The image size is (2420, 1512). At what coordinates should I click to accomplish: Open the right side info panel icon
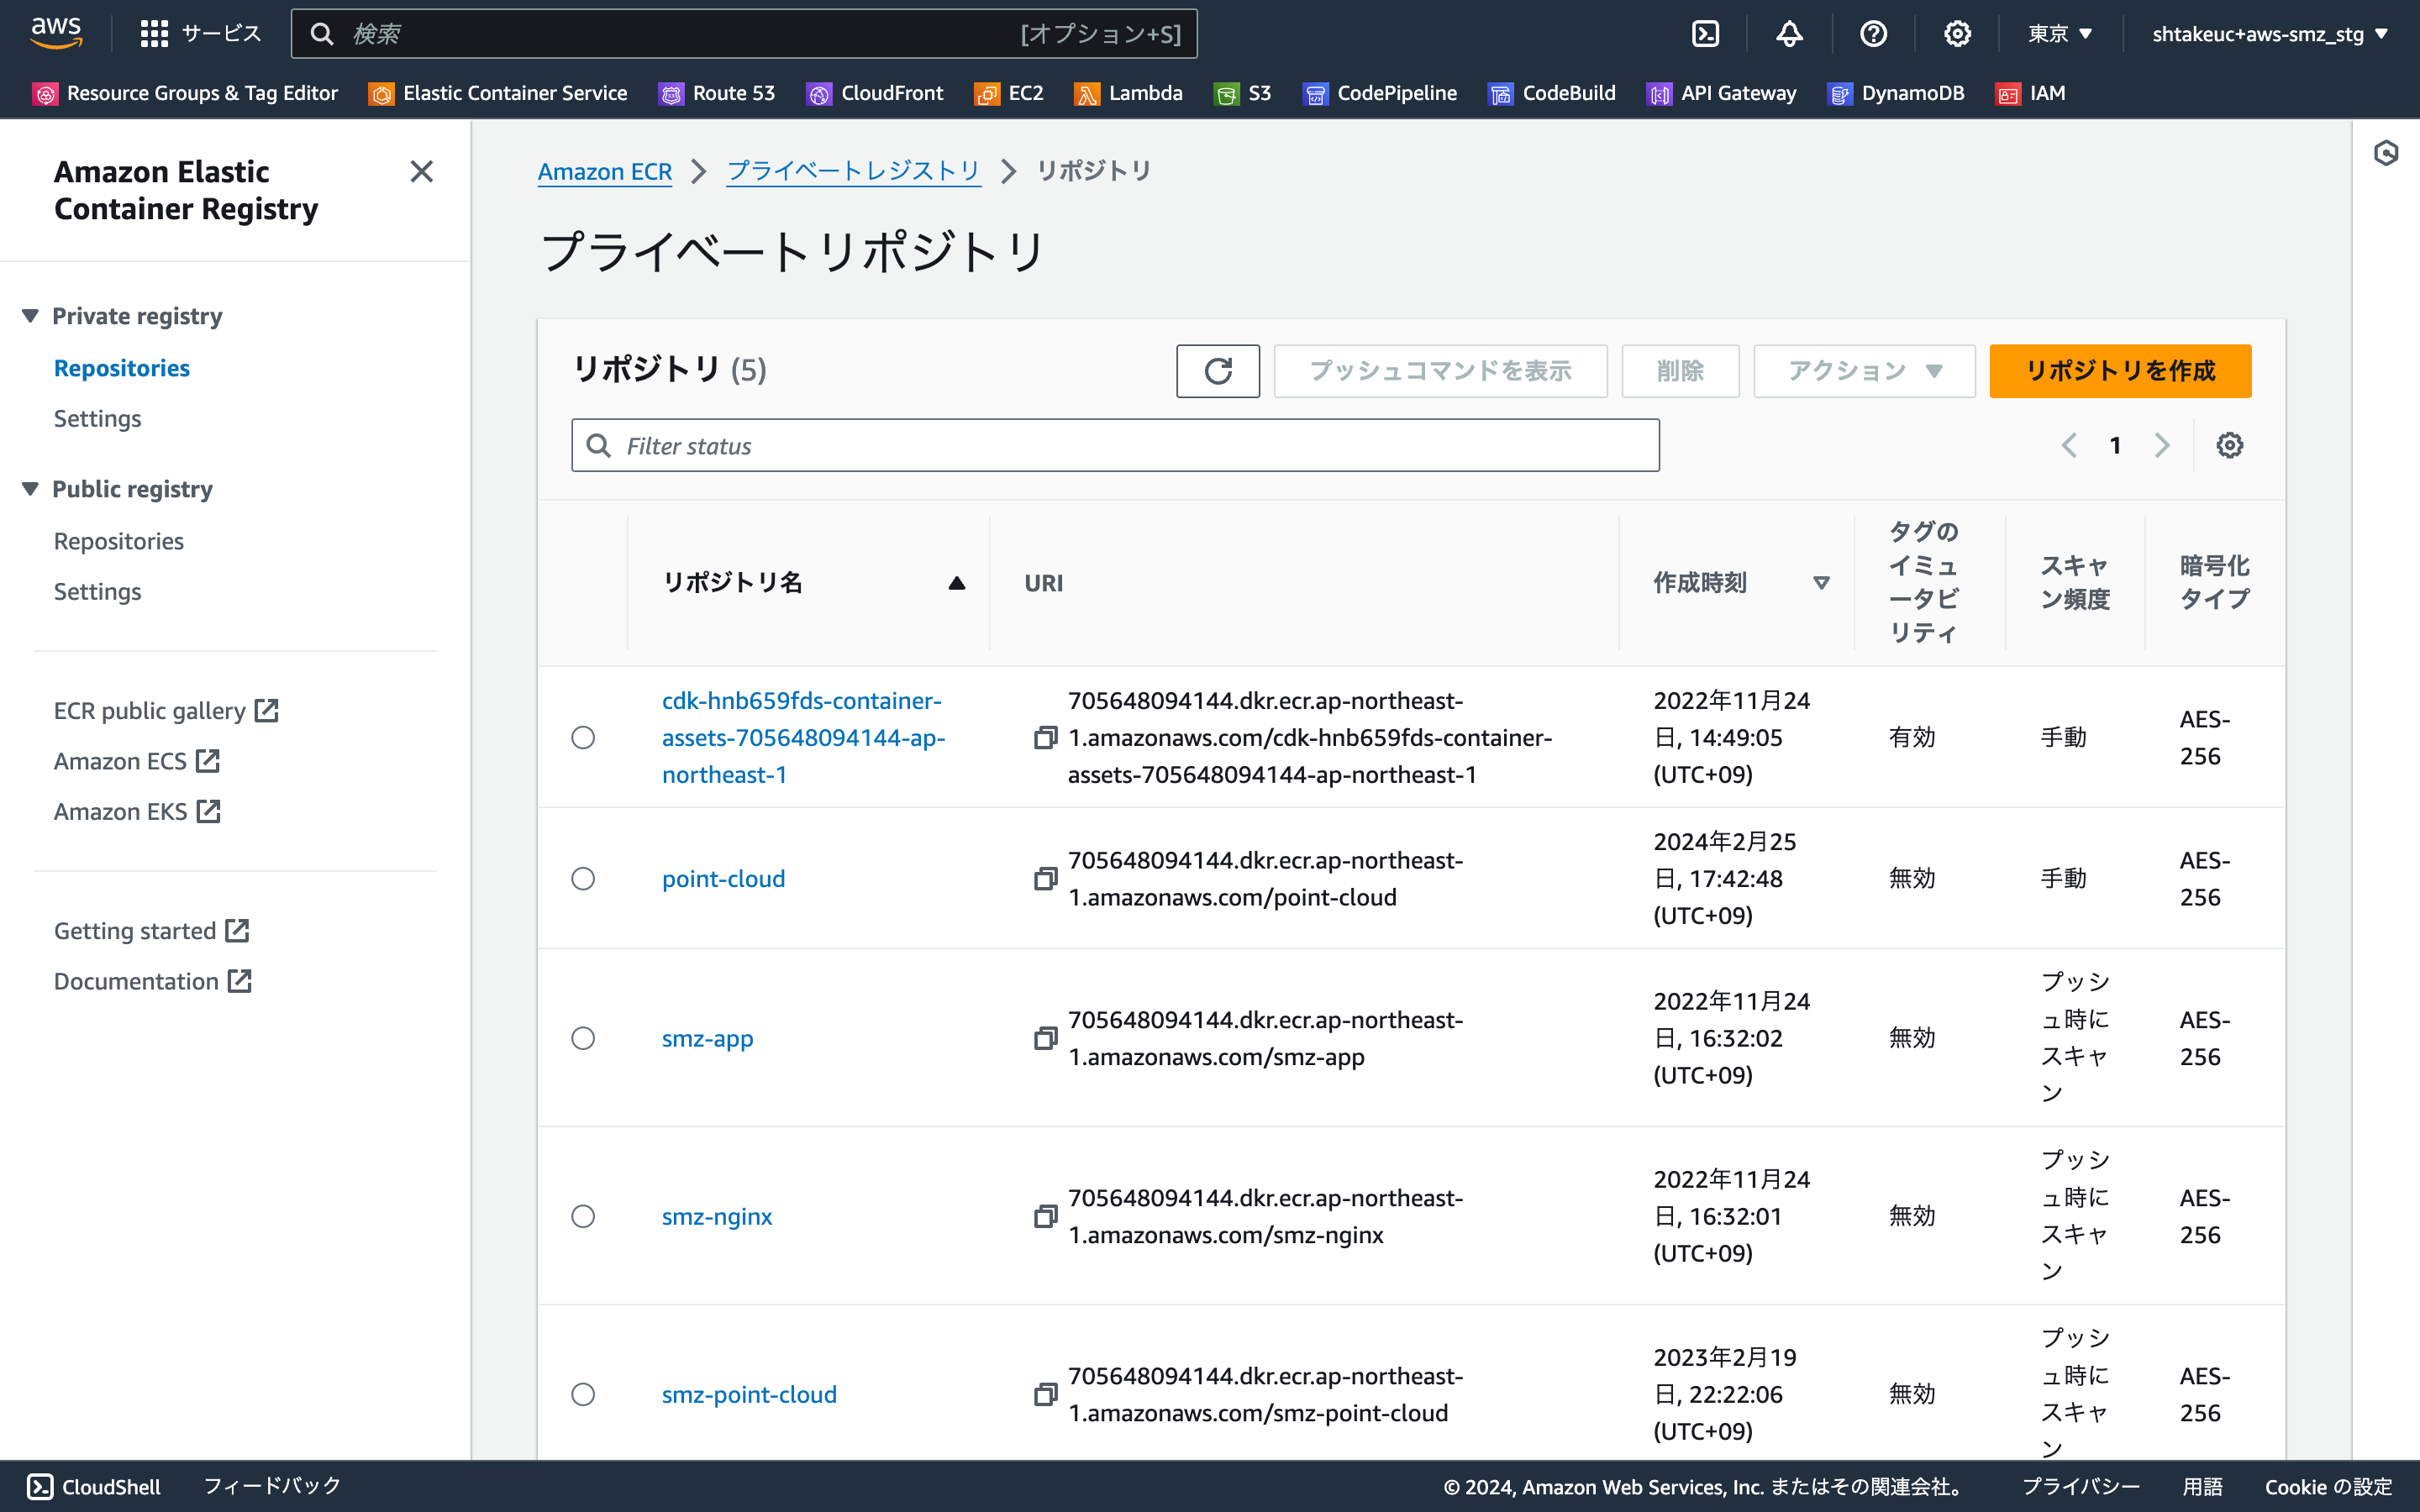pyautogui.click(x=2386, y=153)
